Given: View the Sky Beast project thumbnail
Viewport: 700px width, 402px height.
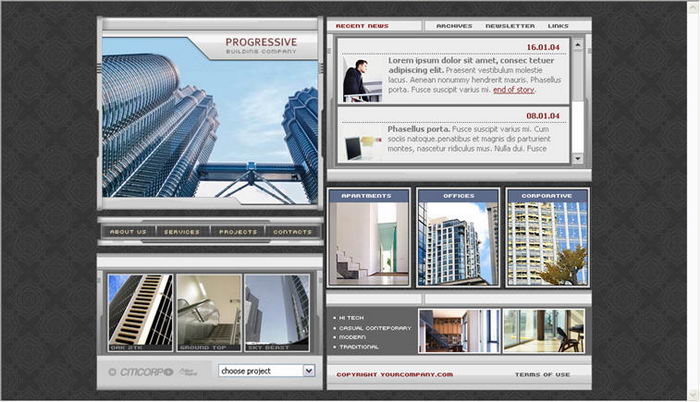Looking at the screenshot, I should (277, 311).
